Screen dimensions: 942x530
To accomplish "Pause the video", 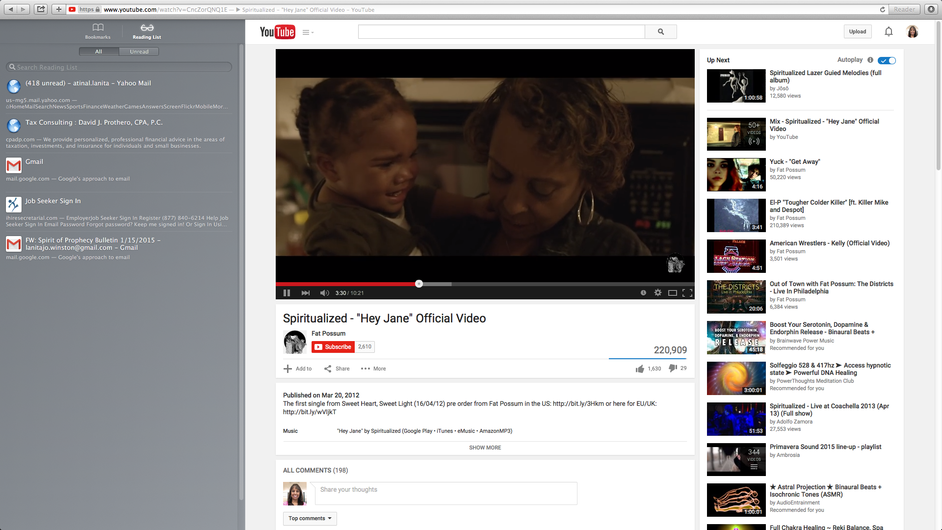I will 287,293.
